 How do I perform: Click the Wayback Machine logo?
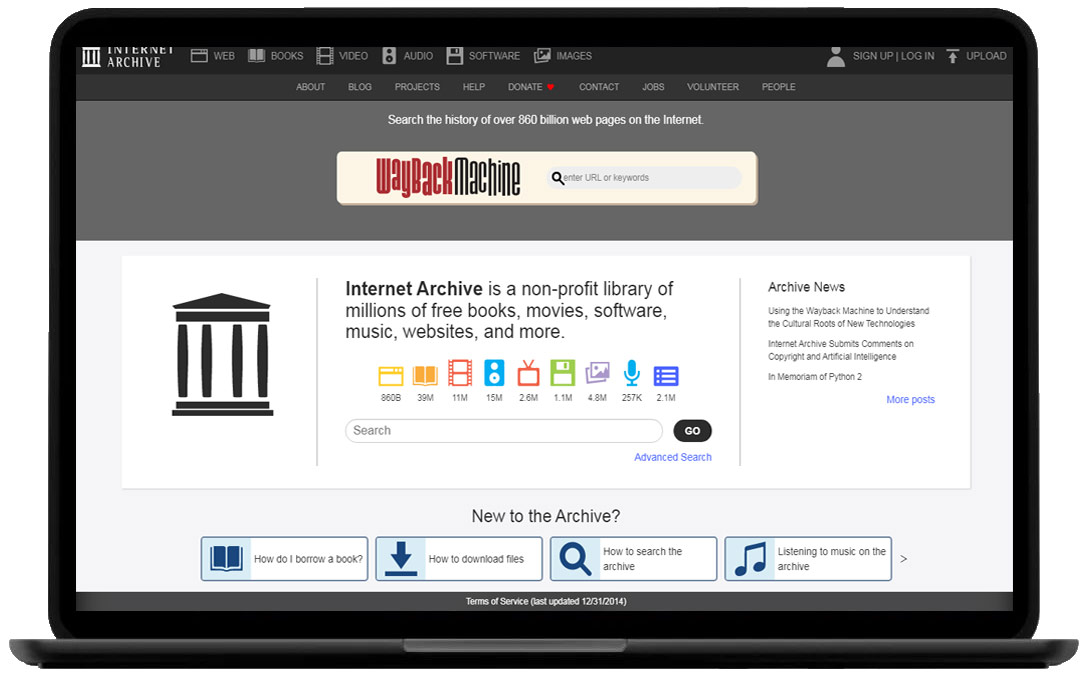coord(448,177)
